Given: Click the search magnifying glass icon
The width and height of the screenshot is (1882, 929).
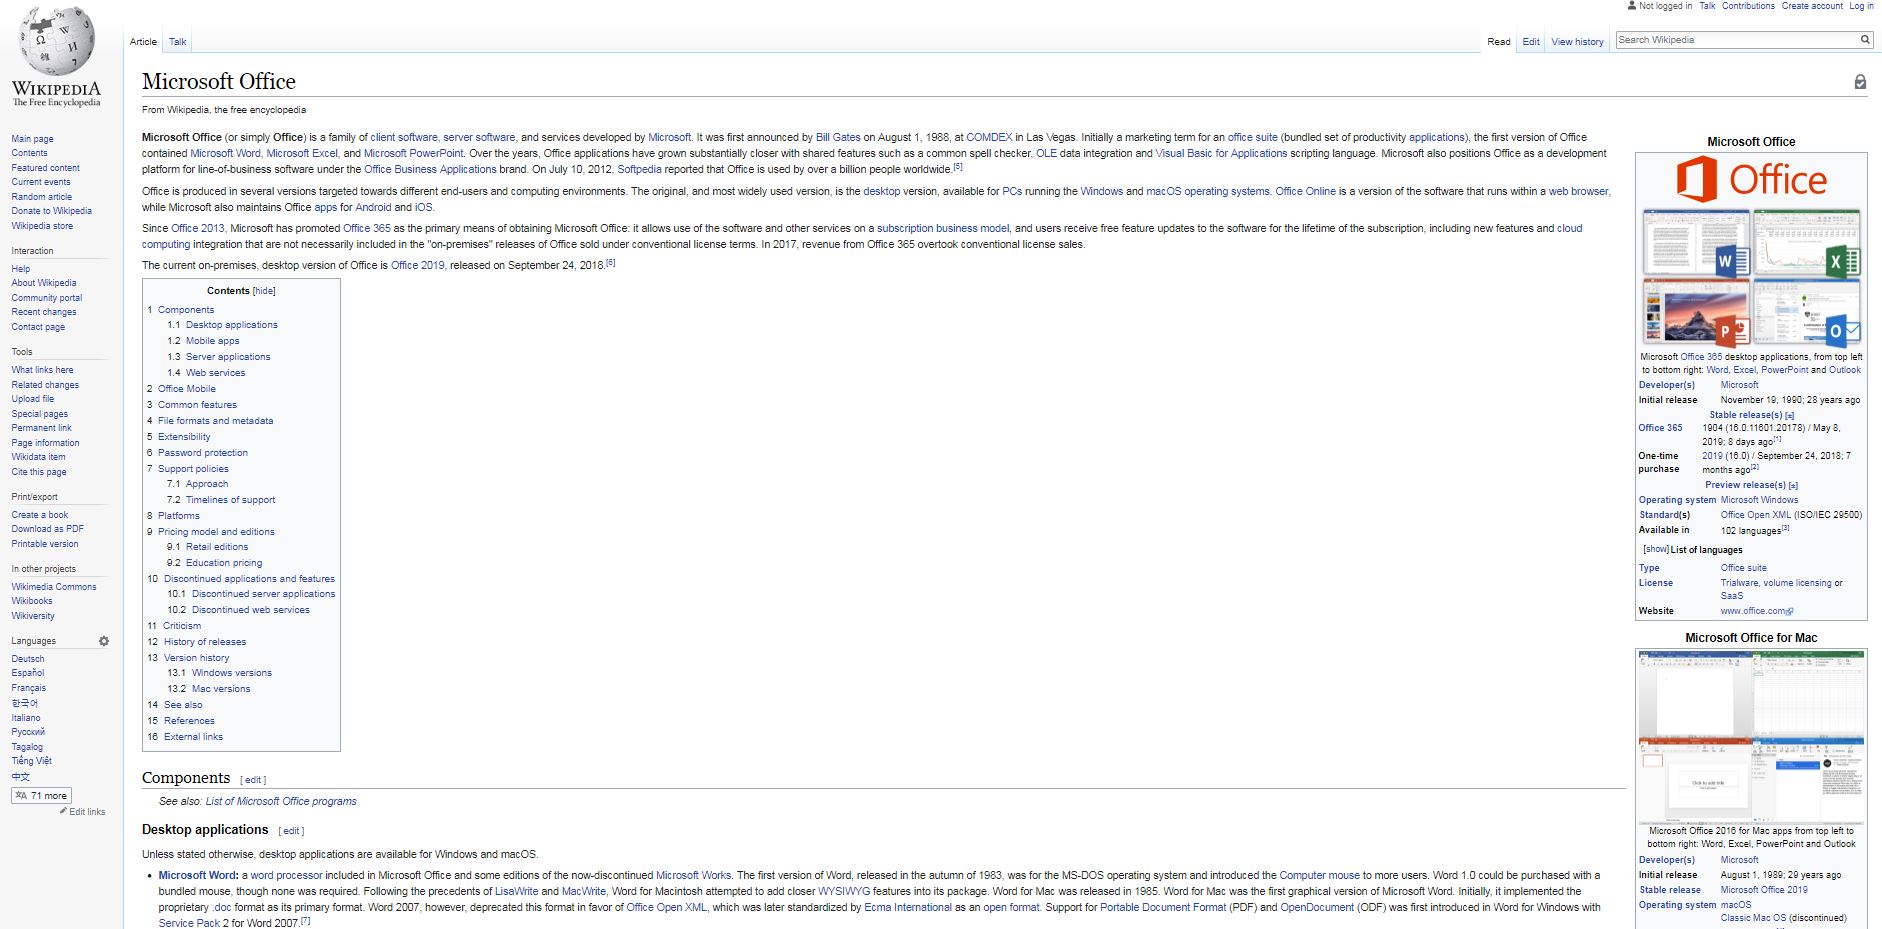Looking at the screenshot, I should (x=1865, y=40).
